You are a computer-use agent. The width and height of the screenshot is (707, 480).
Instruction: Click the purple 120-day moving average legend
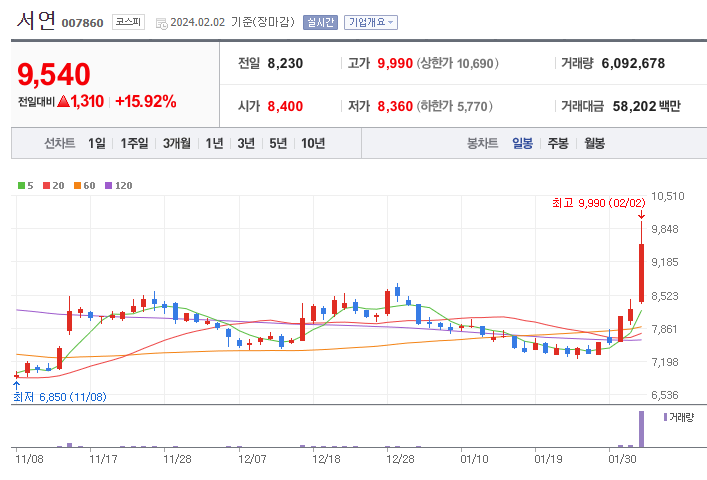pyautogui.click(x=119, y=185)
